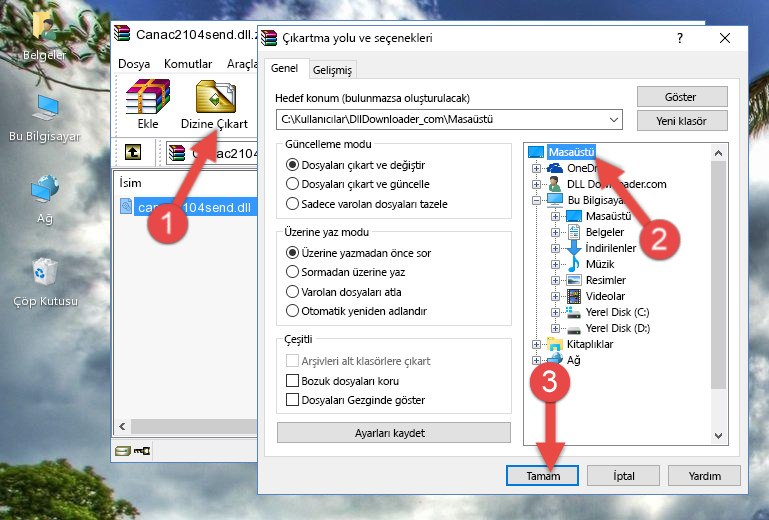Image resolution: width=769 pixels, height=520 pixels.
Task: Cancel the dialog with İptal button
Action: [623, 476]
